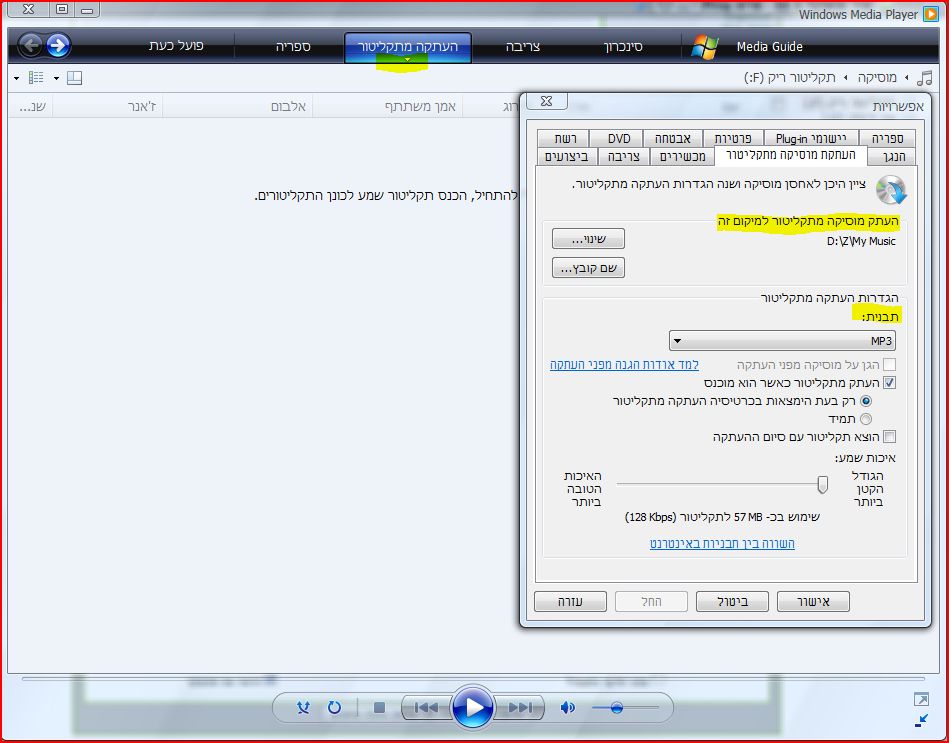Image resolution: width=949 pixels, height=743 pixels.
Task: Expand the empty disc (F:) breadcrumb arrow
Action: pyautogui.click(x=845, y=77)
